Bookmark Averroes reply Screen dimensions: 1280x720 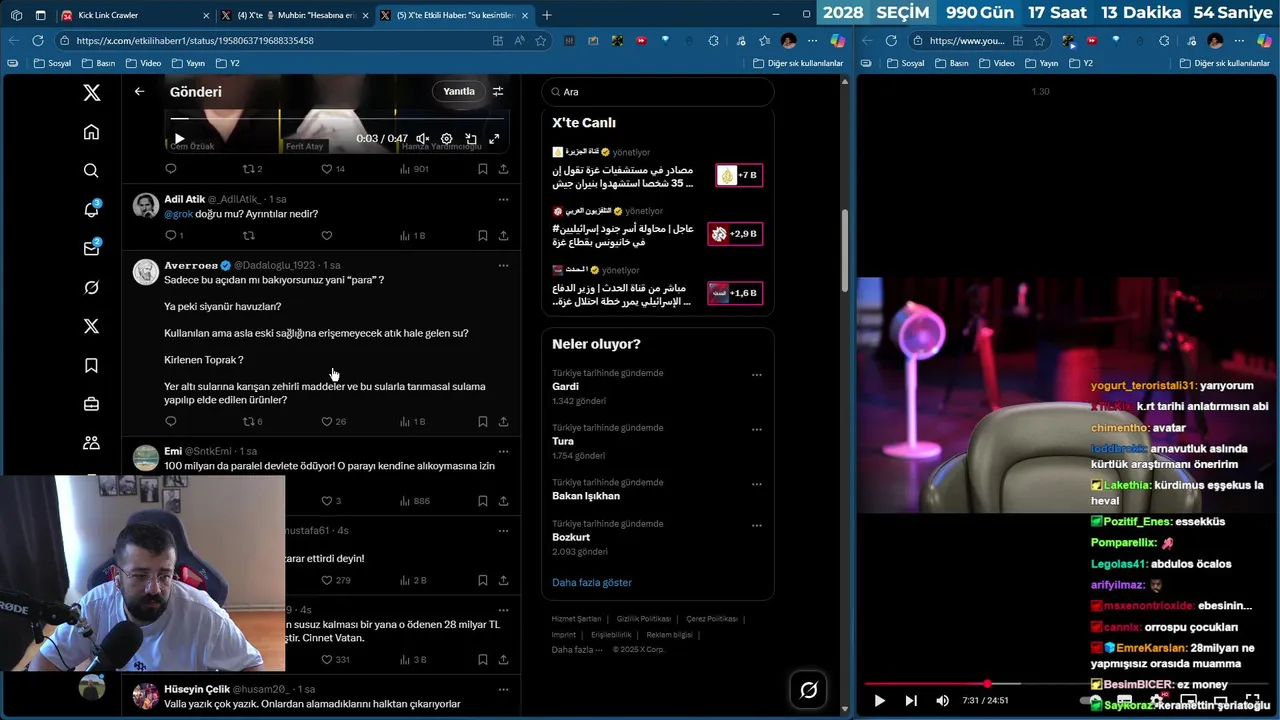[482, 422]
